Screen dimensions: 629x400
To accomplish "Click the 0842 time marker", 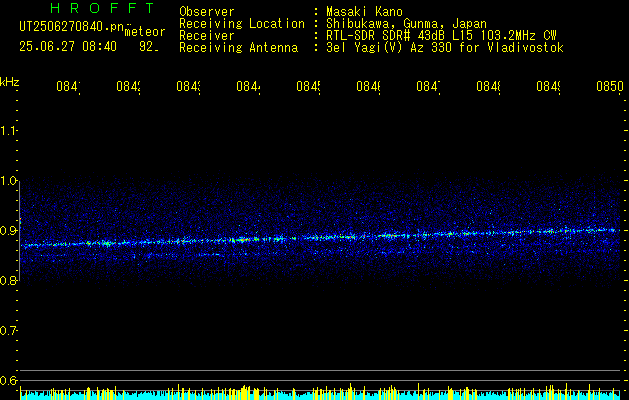I will point(128,86).
